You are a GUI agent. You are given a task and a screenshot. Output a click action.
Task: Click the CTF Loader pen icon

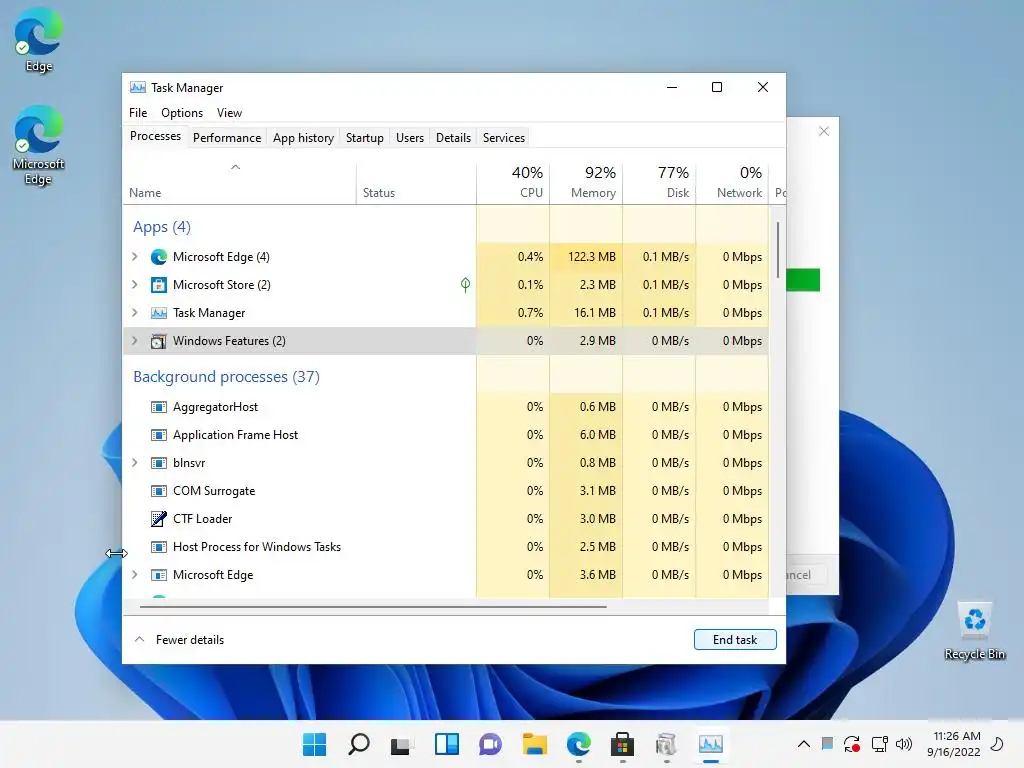159,519
